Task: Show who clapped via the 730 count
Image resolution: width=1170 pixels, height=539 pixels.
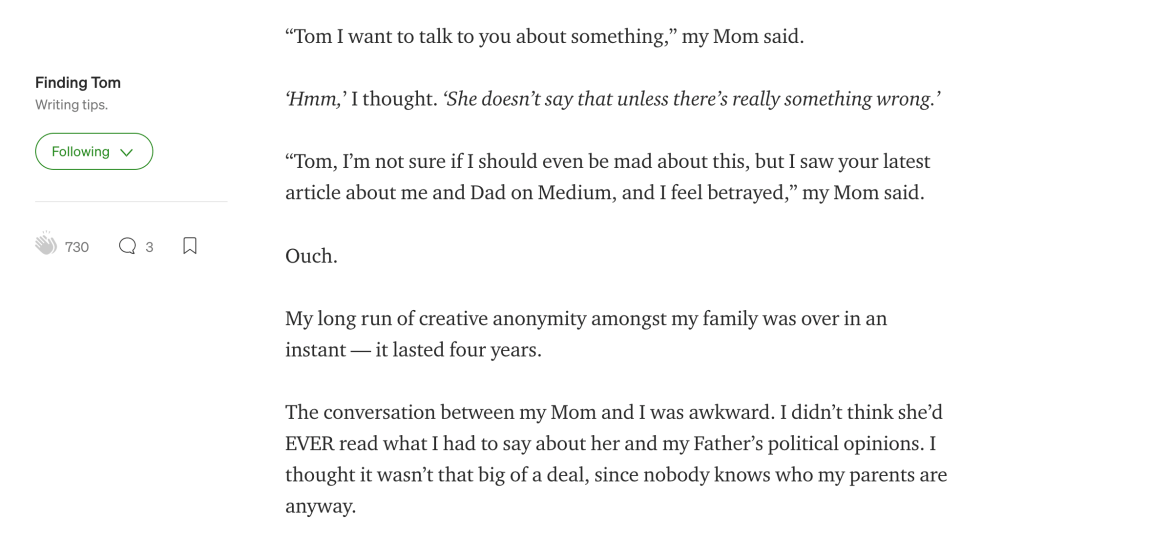Action: (77, 247)
